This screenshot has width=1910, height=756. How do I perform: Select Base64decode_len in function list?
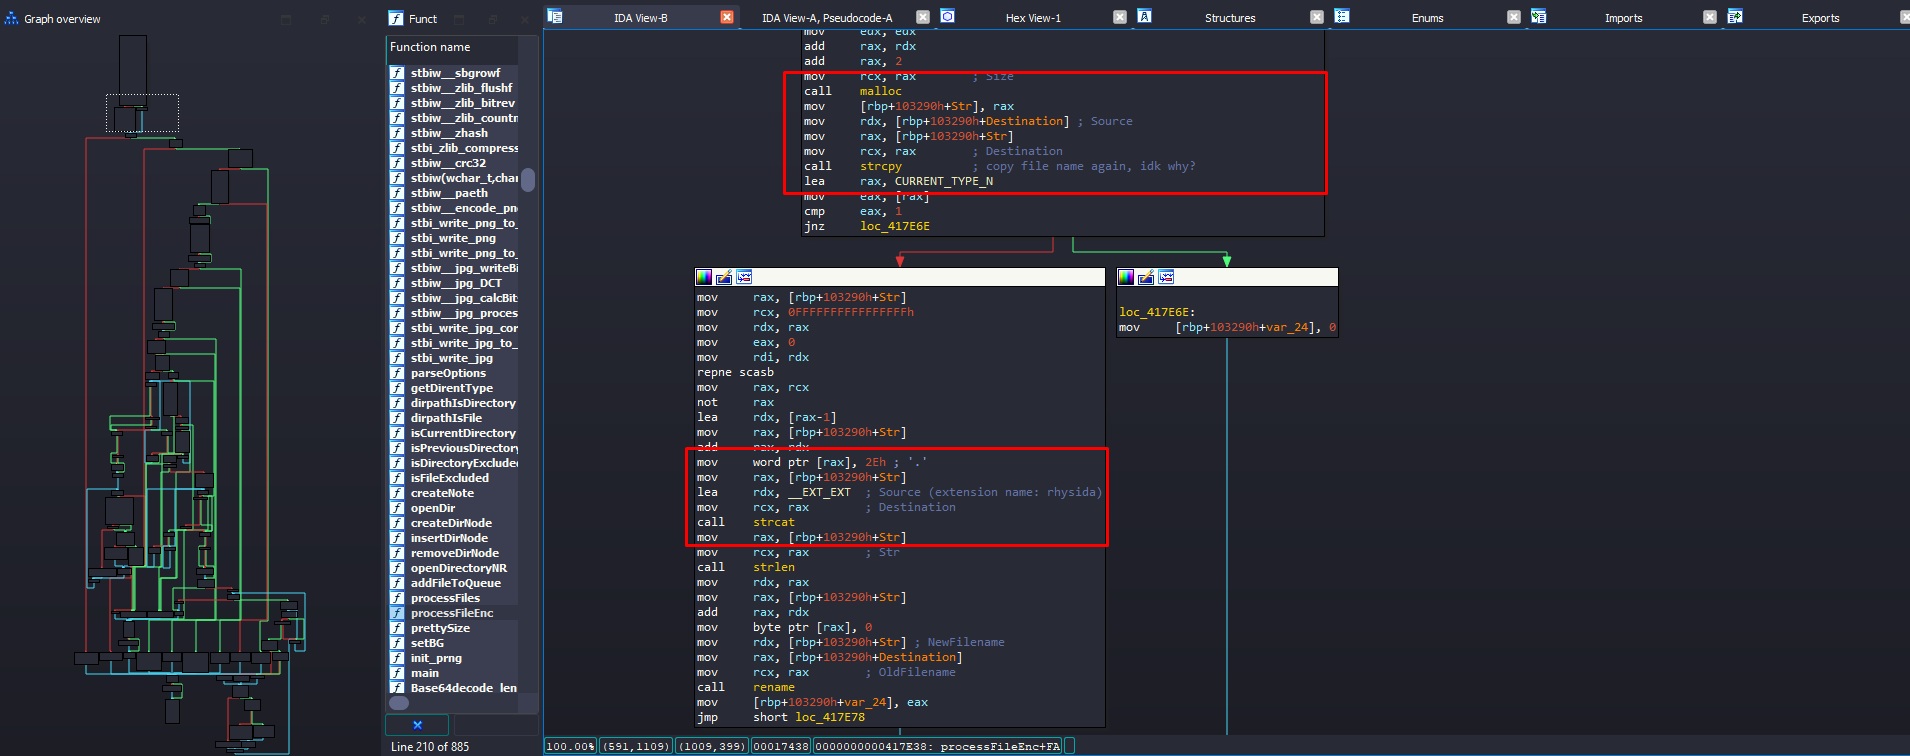point(464,688)
